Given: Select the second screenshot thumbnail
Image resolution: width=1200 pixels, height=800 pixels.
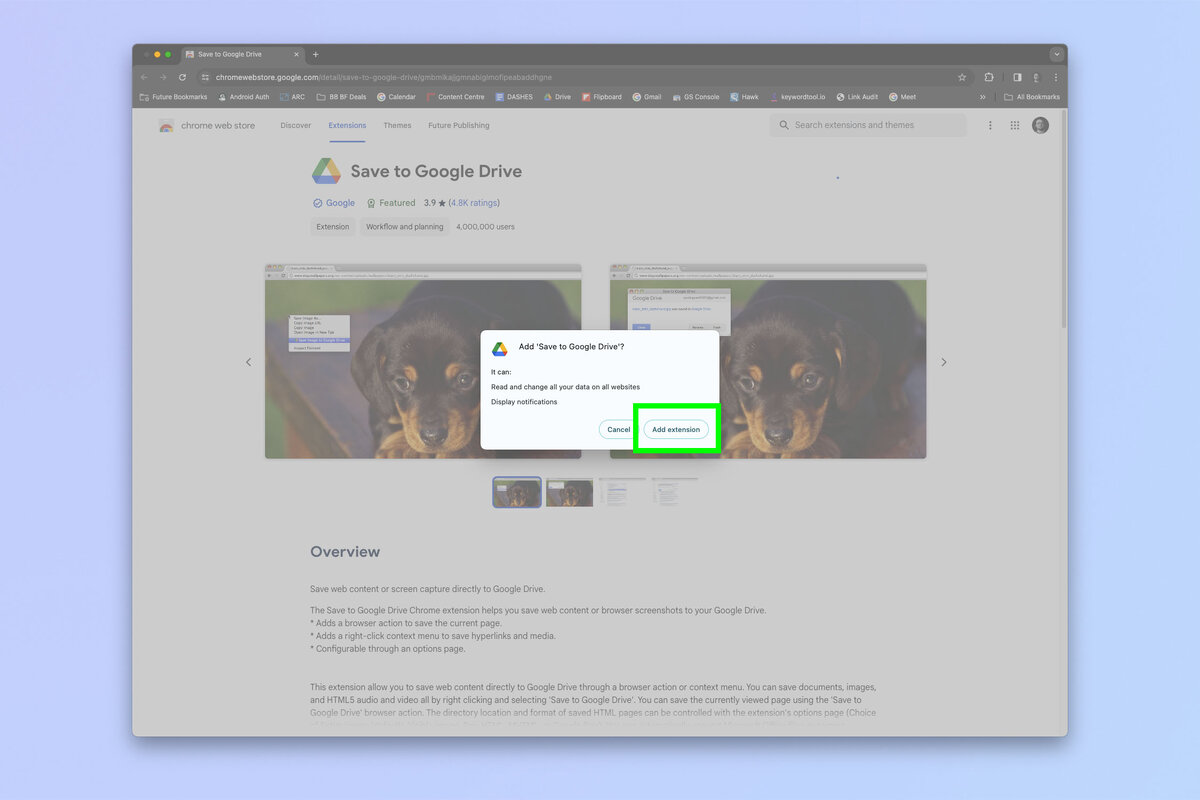Looking at the screenshot, I should pos(569,491).
